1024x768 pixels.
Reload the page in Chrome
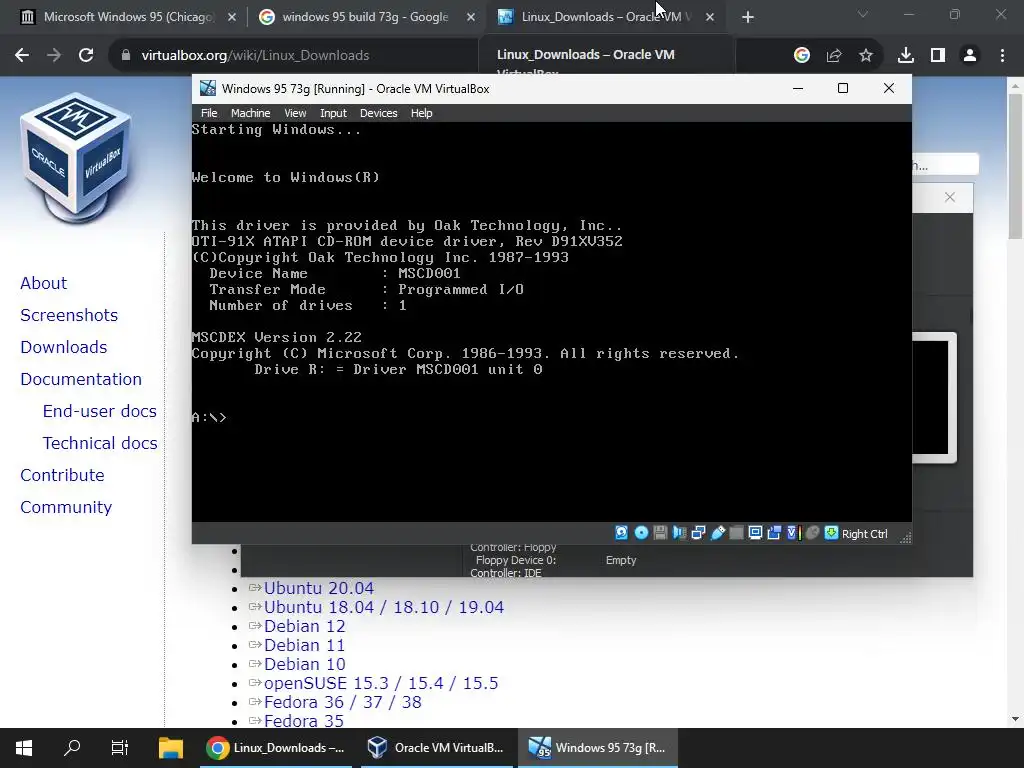pyautogui.click(x=86, y=56)
